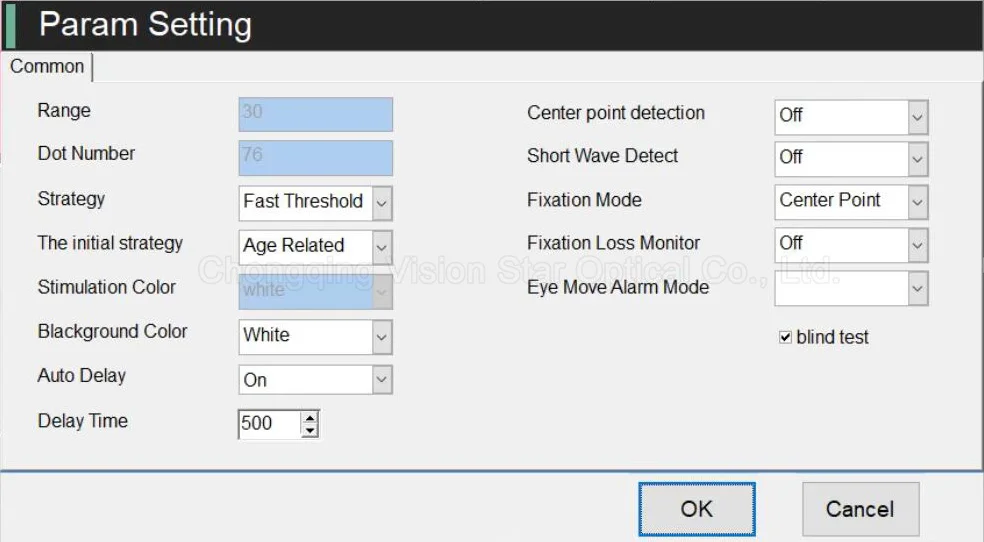Decrease Delay Time with down arrow
The width and height of the screenshot is (984, 542).
pos(310,430)
